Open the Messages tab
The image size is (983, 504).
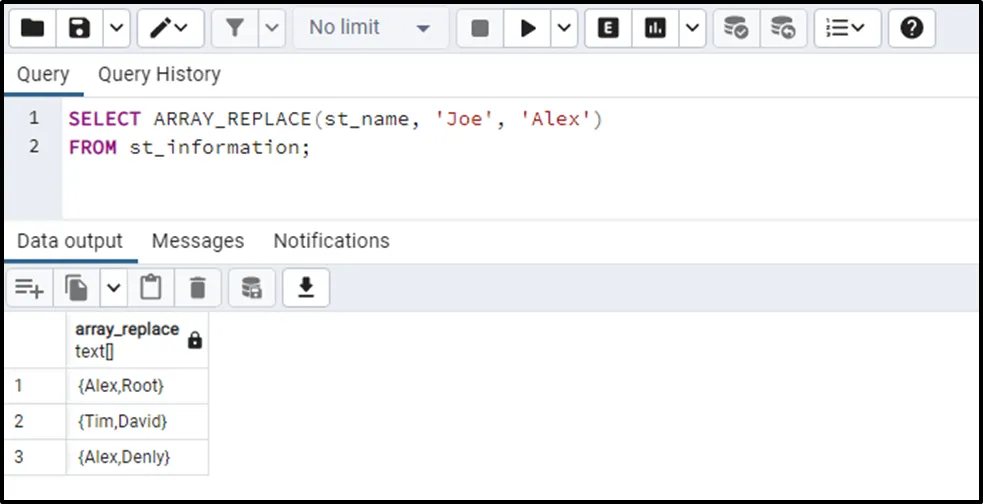click(198, 241)
